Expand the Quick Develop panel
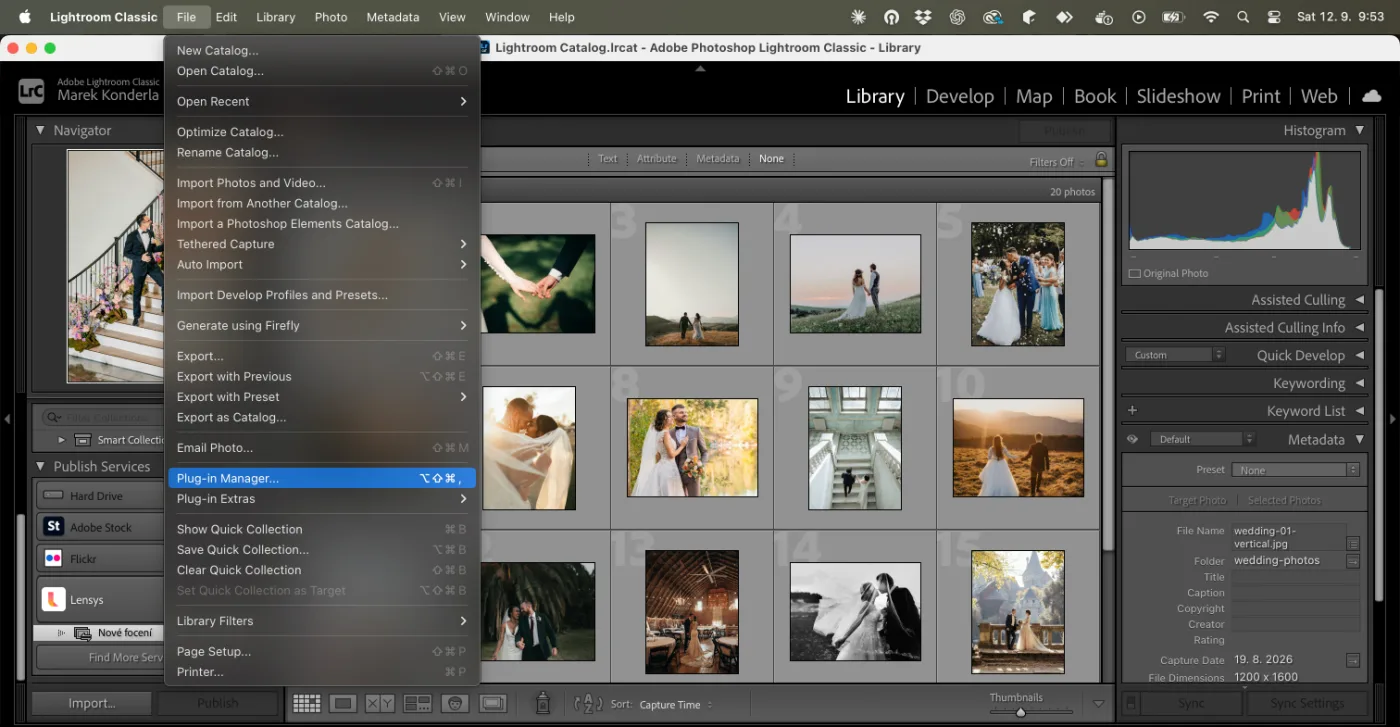 tap(1359, 355)
